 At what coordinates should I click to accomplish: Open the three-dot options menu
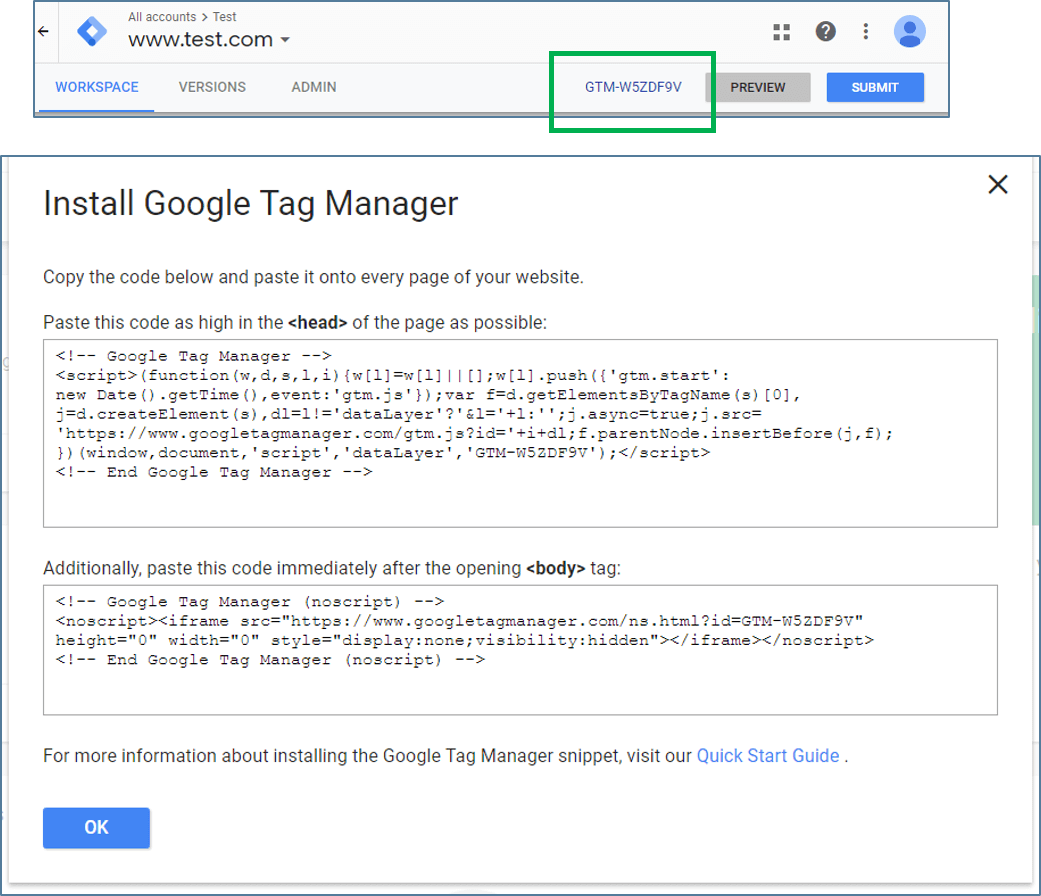point(865,31)
